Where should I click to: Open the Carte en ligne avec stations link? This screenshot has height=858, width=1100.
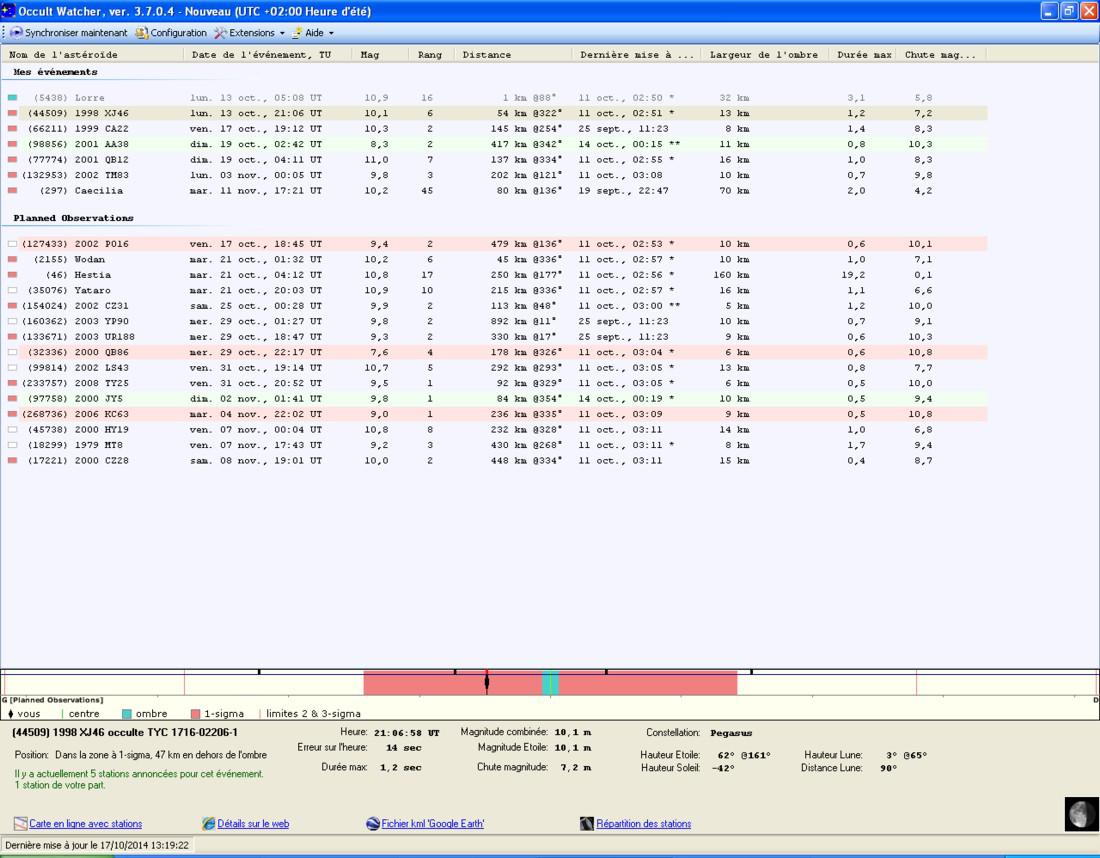click(x=86, y=824)
